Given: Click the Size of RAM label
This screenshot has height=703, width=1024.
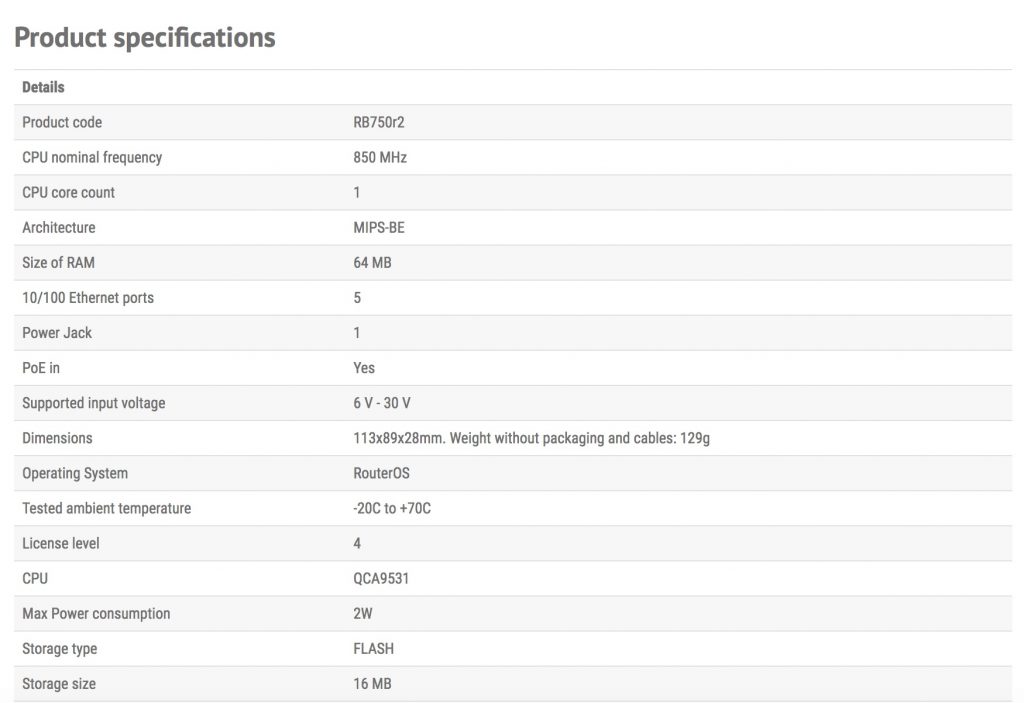Looking at the screenshot, I should pos(58,263).
